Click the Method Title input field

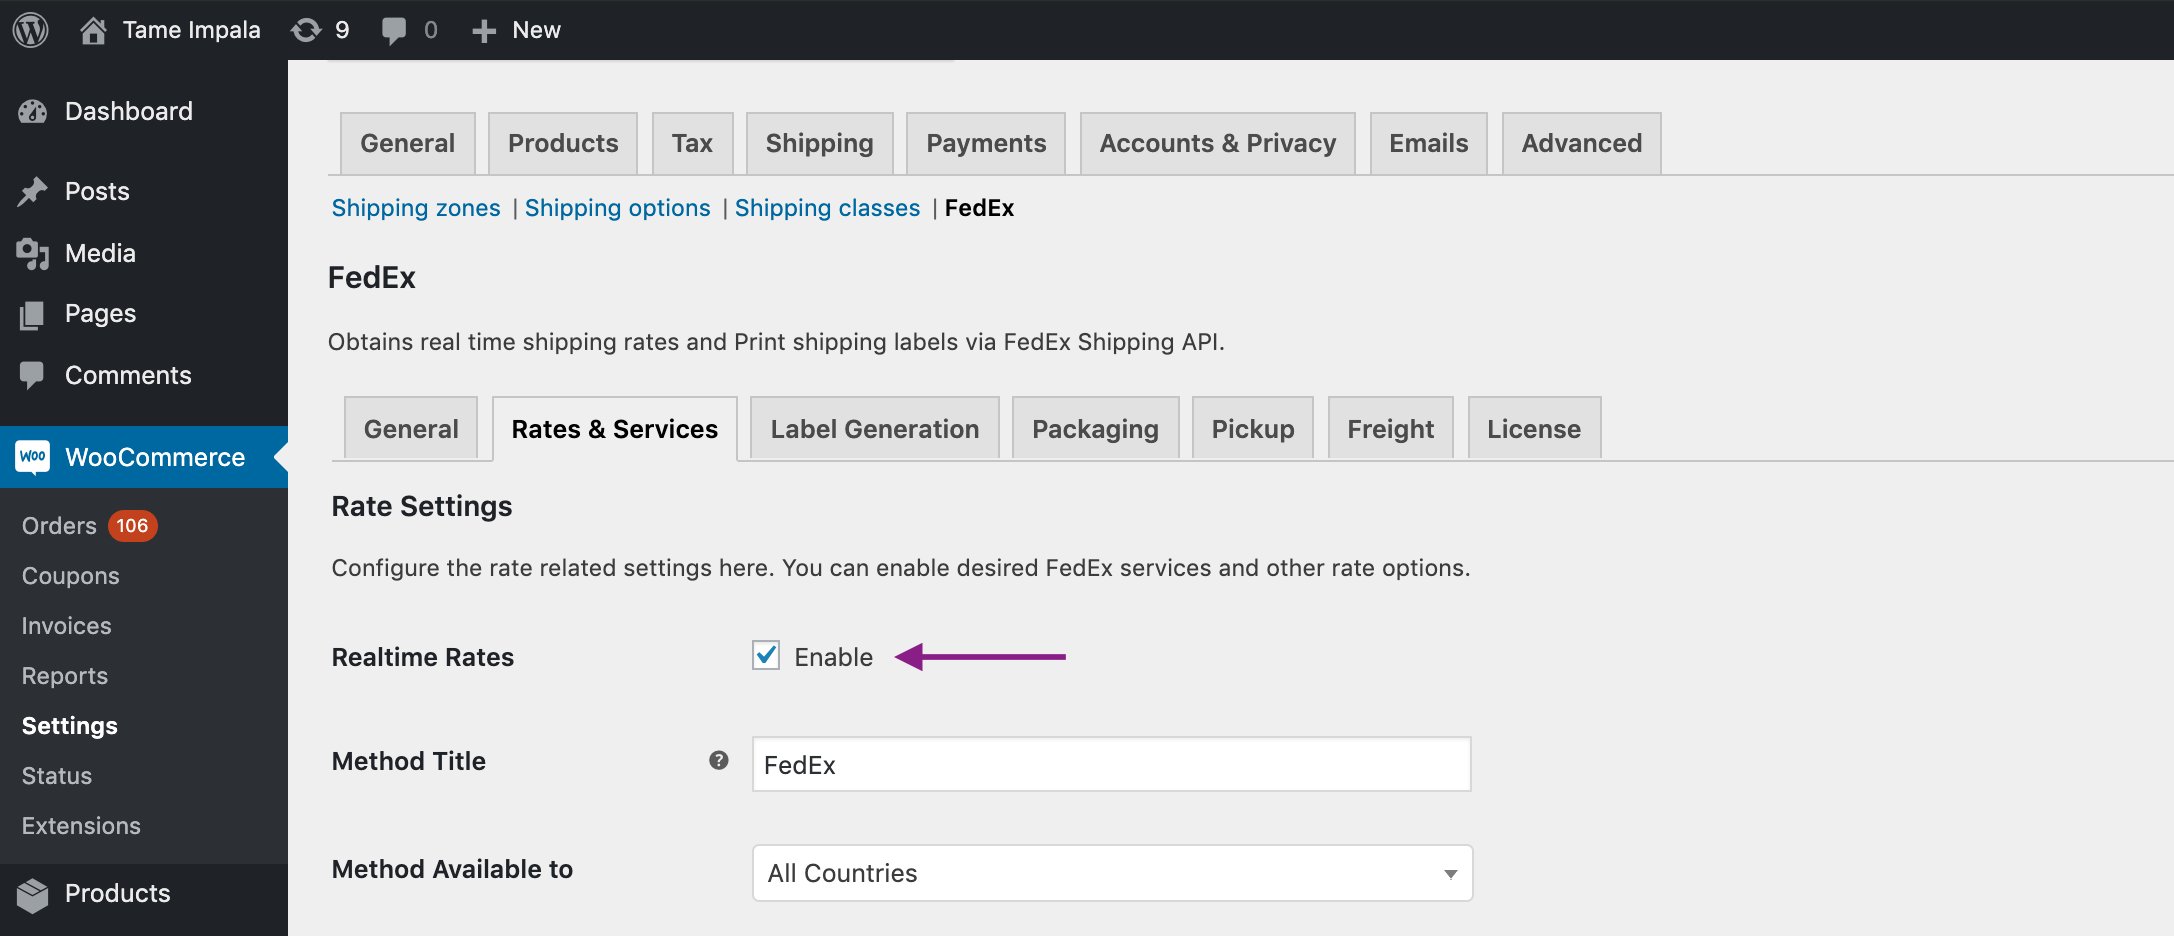[1111, 764]
